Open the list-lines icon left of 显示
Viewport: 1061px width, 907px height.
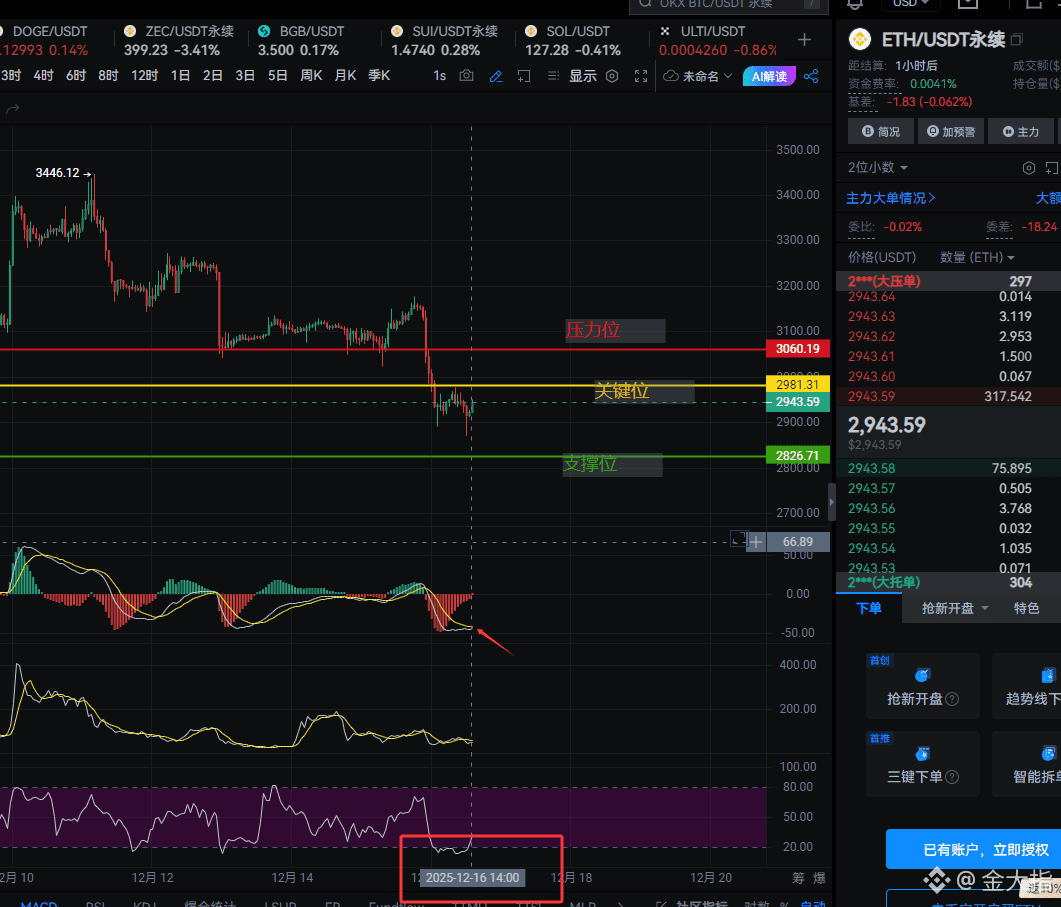[x=553, y=76]
